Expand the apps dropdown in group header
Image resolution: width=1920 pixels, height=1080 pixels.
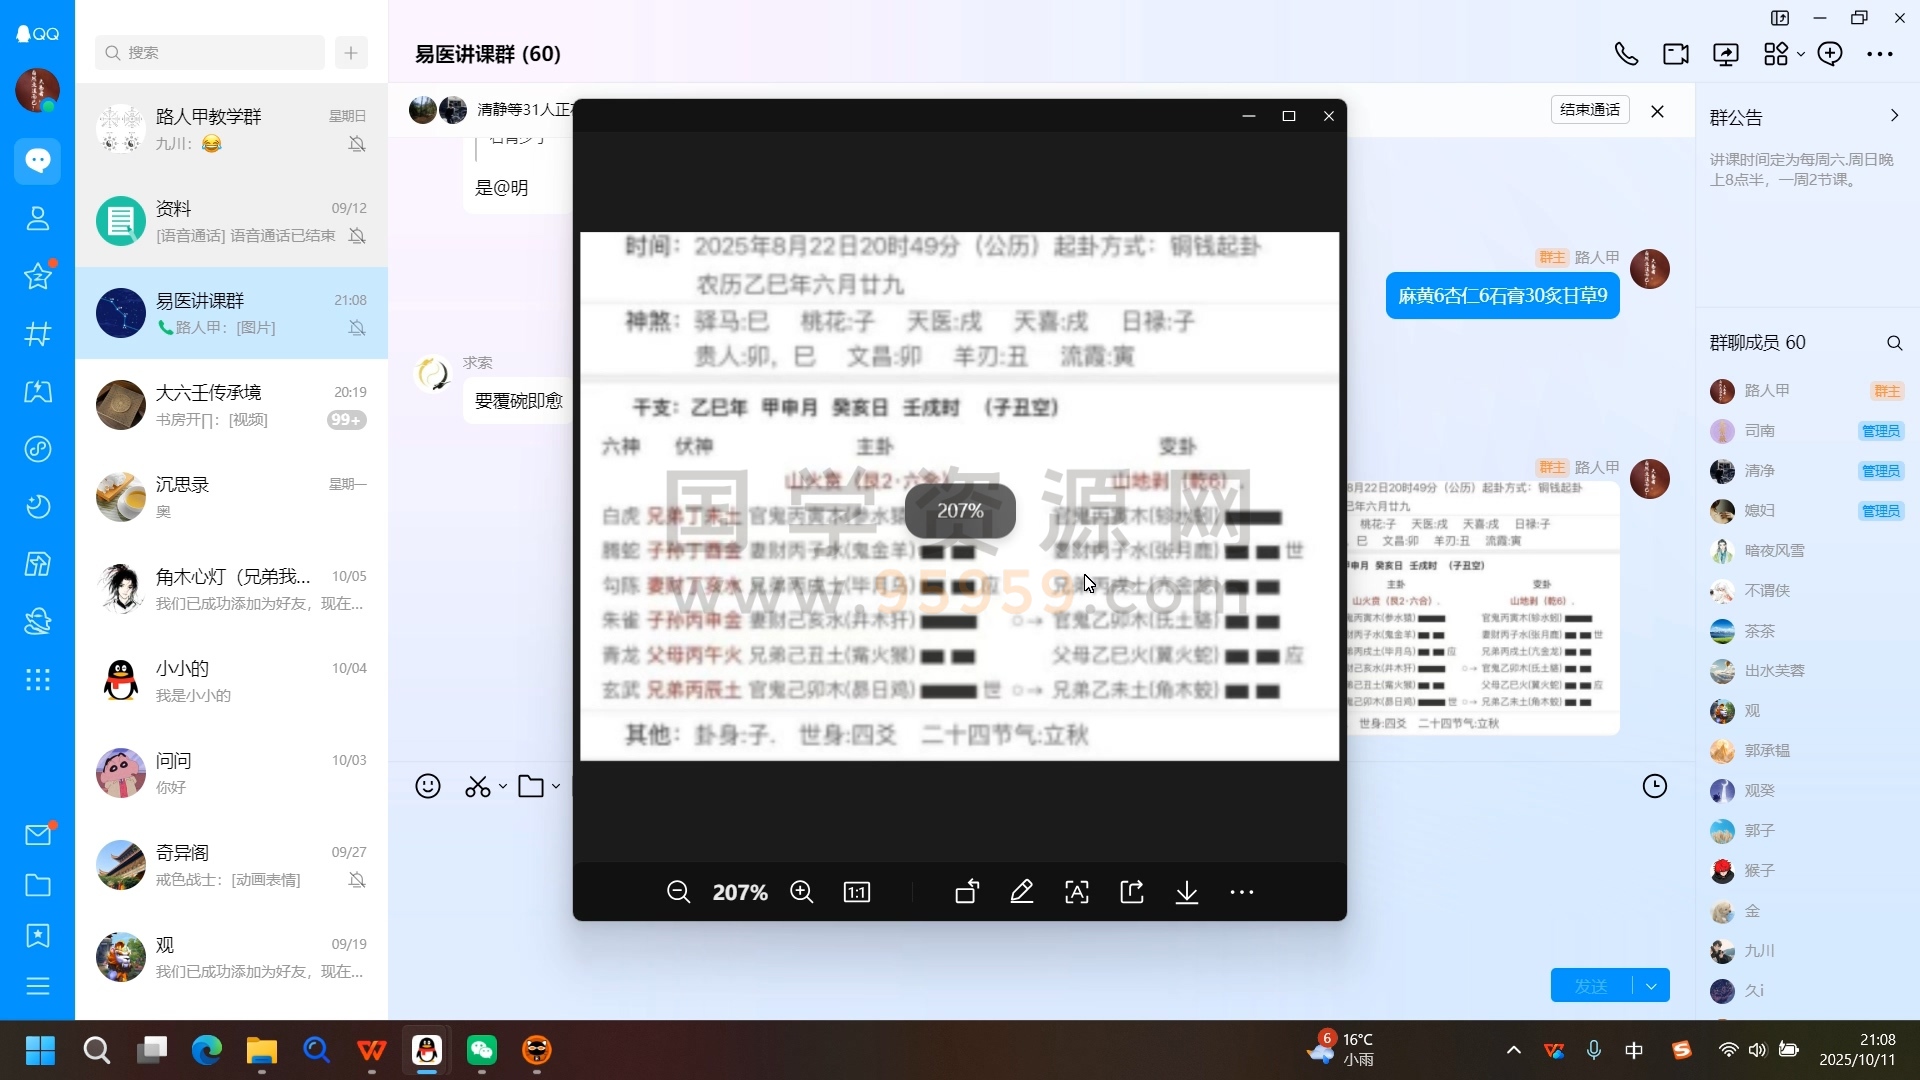pos(1801,54)
